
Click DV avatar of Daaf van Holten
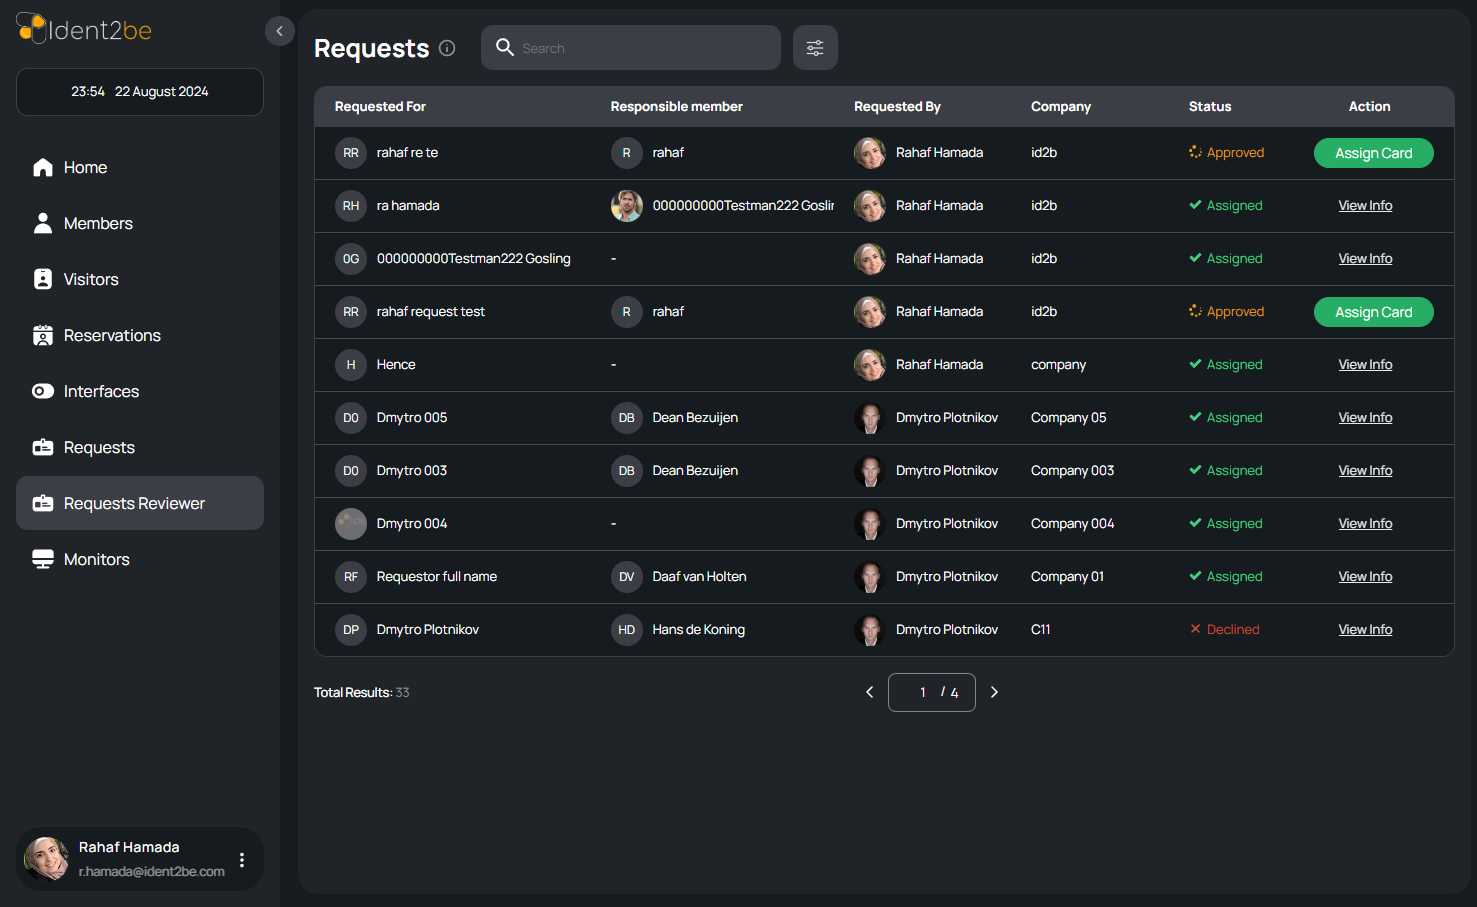pos(627,577)
